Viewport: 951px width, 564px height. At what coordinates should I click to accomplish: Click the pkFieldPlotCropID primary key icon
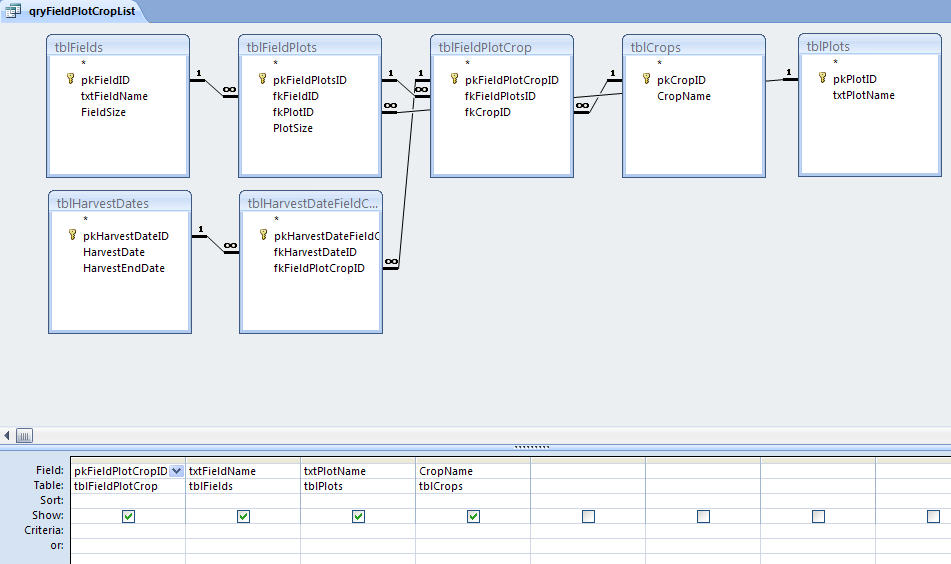pos(454,79)
